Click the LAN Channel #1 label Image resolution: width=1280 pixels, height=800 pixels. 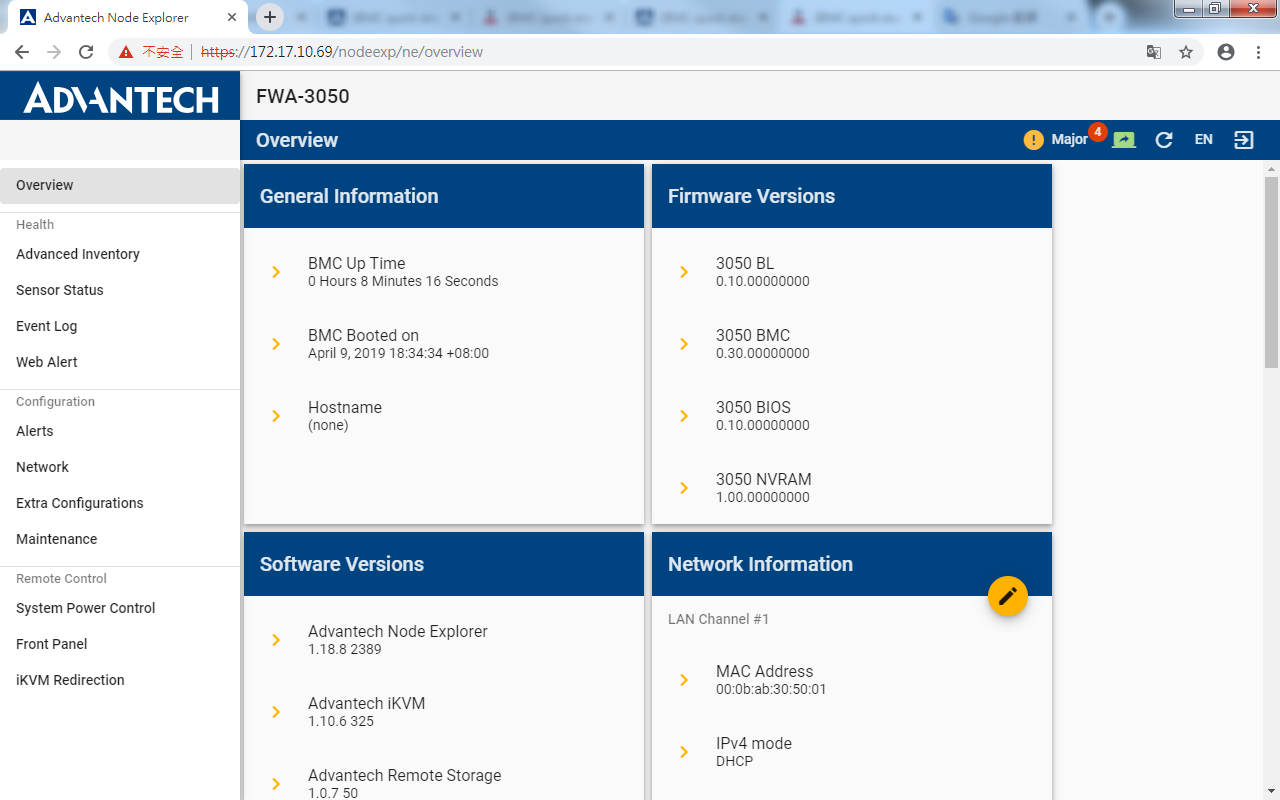coord(719,619)
